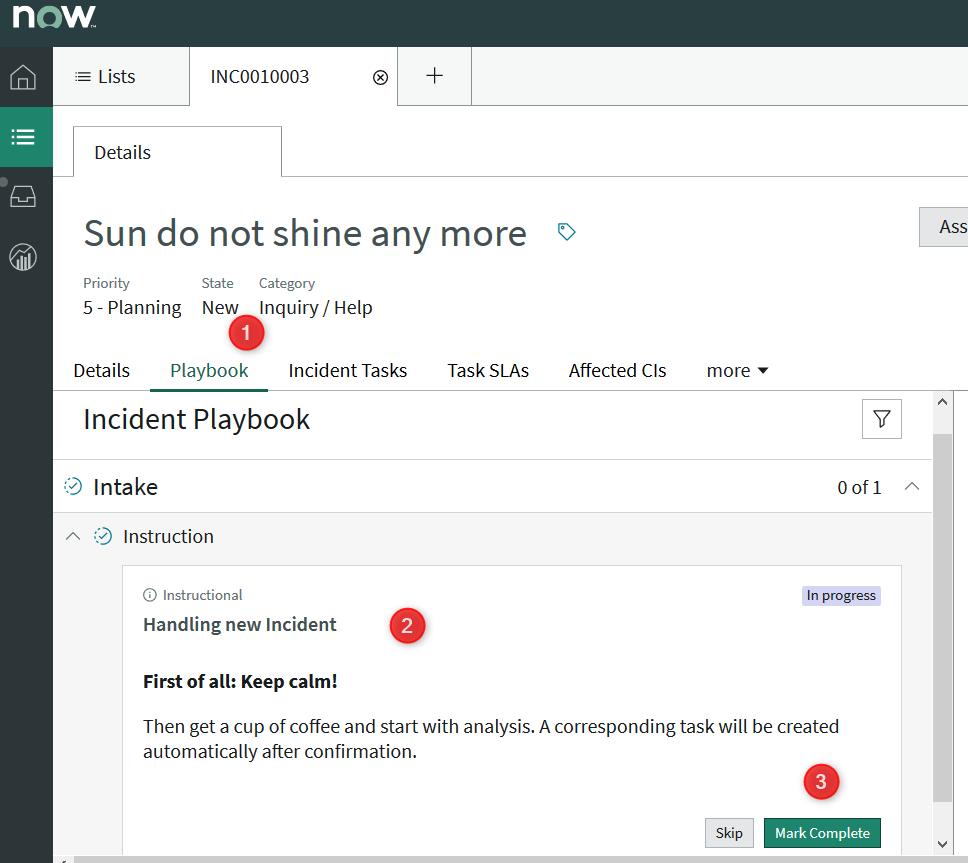Click the status icon next to Intake

click(73, 486)
